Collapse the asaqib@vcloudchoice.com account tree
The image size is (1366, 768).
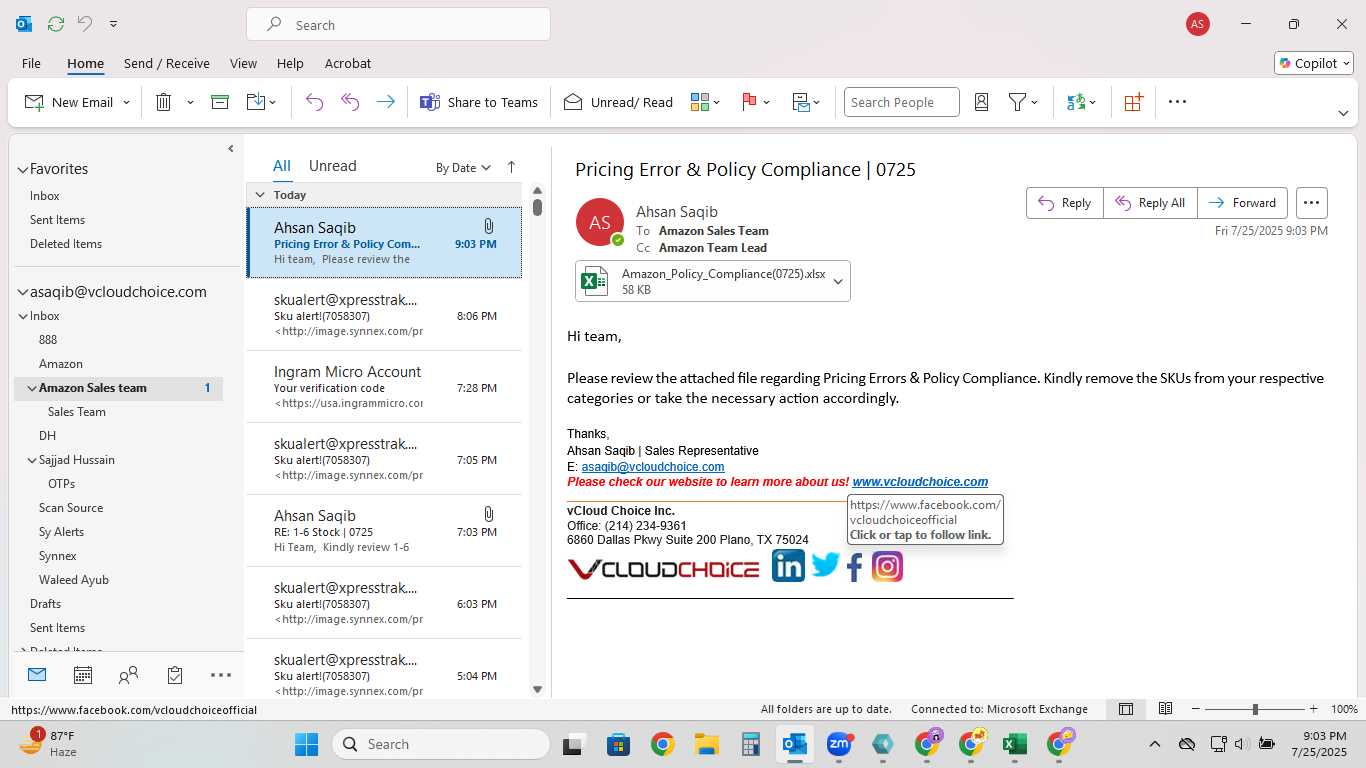click(23, 293)
